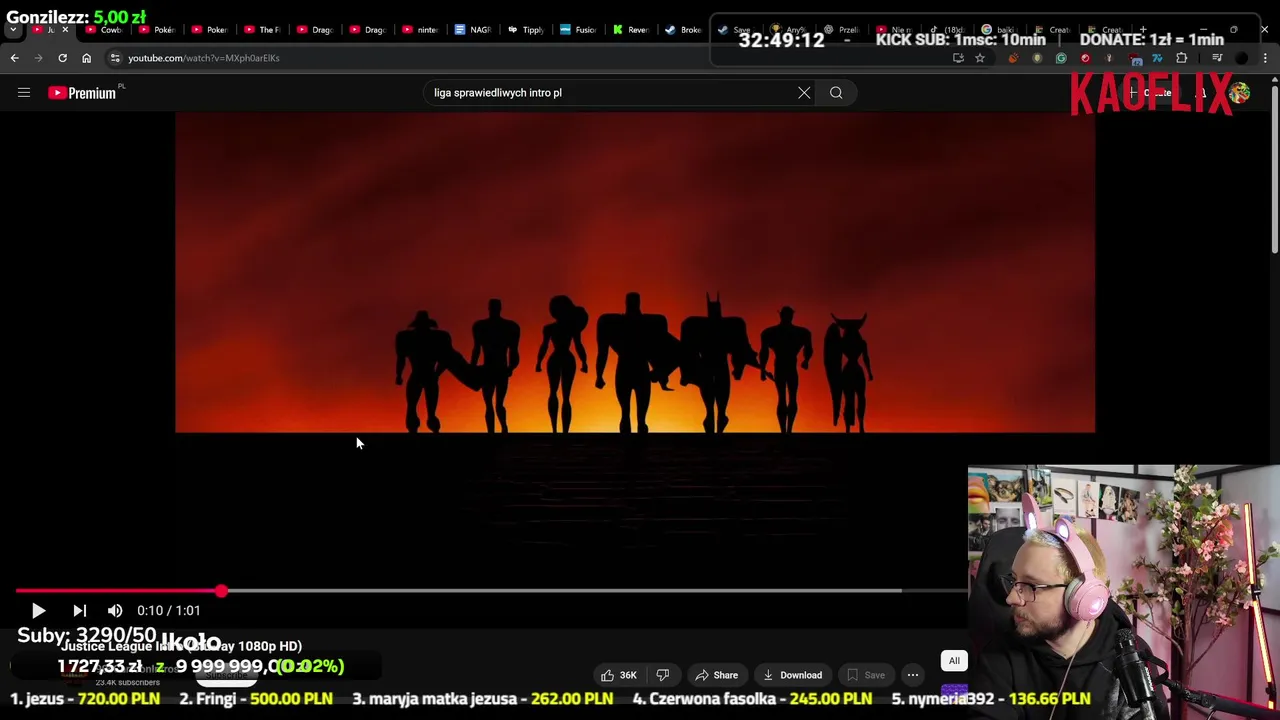The height and width of the screenshot is (720, 1280).
Task: Switch to the 'Broke' Steam tab
Action: point(684,29)
